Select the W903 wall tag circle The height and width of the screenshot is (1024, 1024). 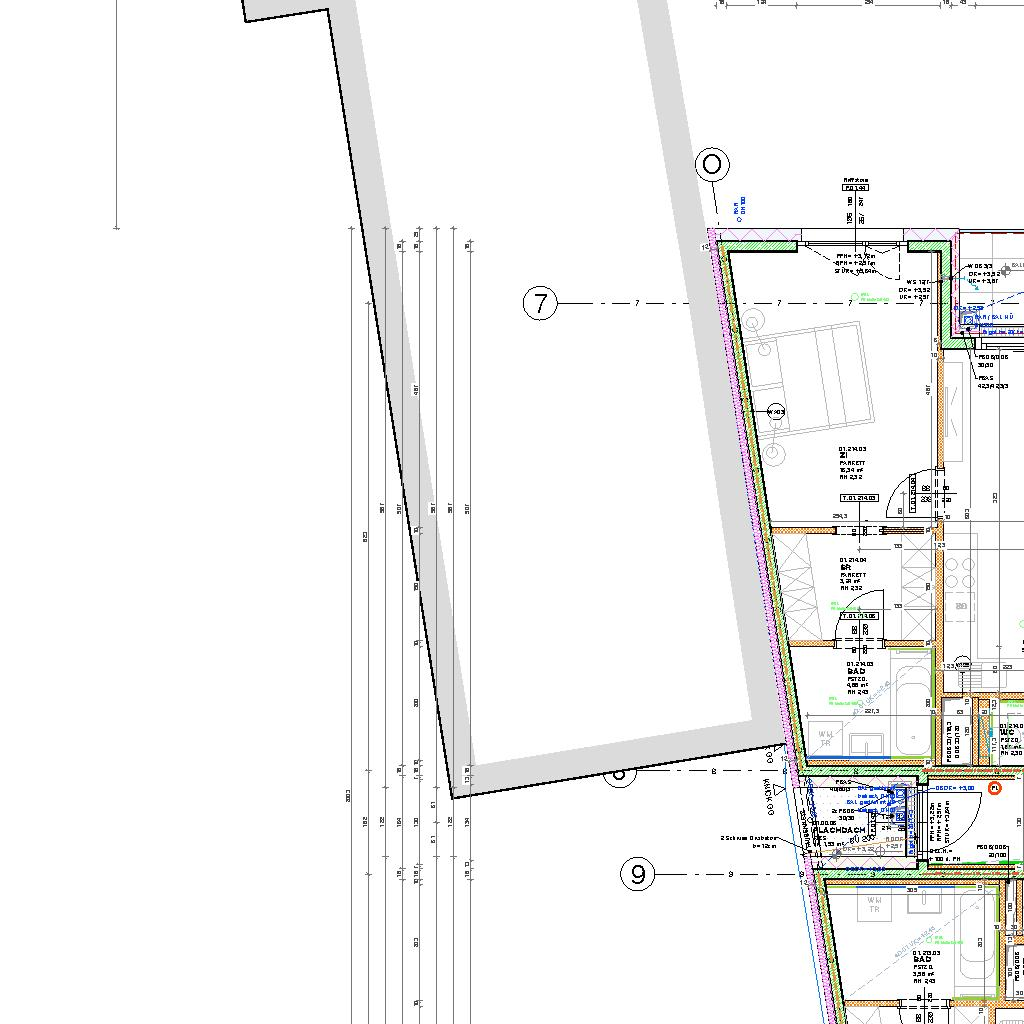pos(775,412)
